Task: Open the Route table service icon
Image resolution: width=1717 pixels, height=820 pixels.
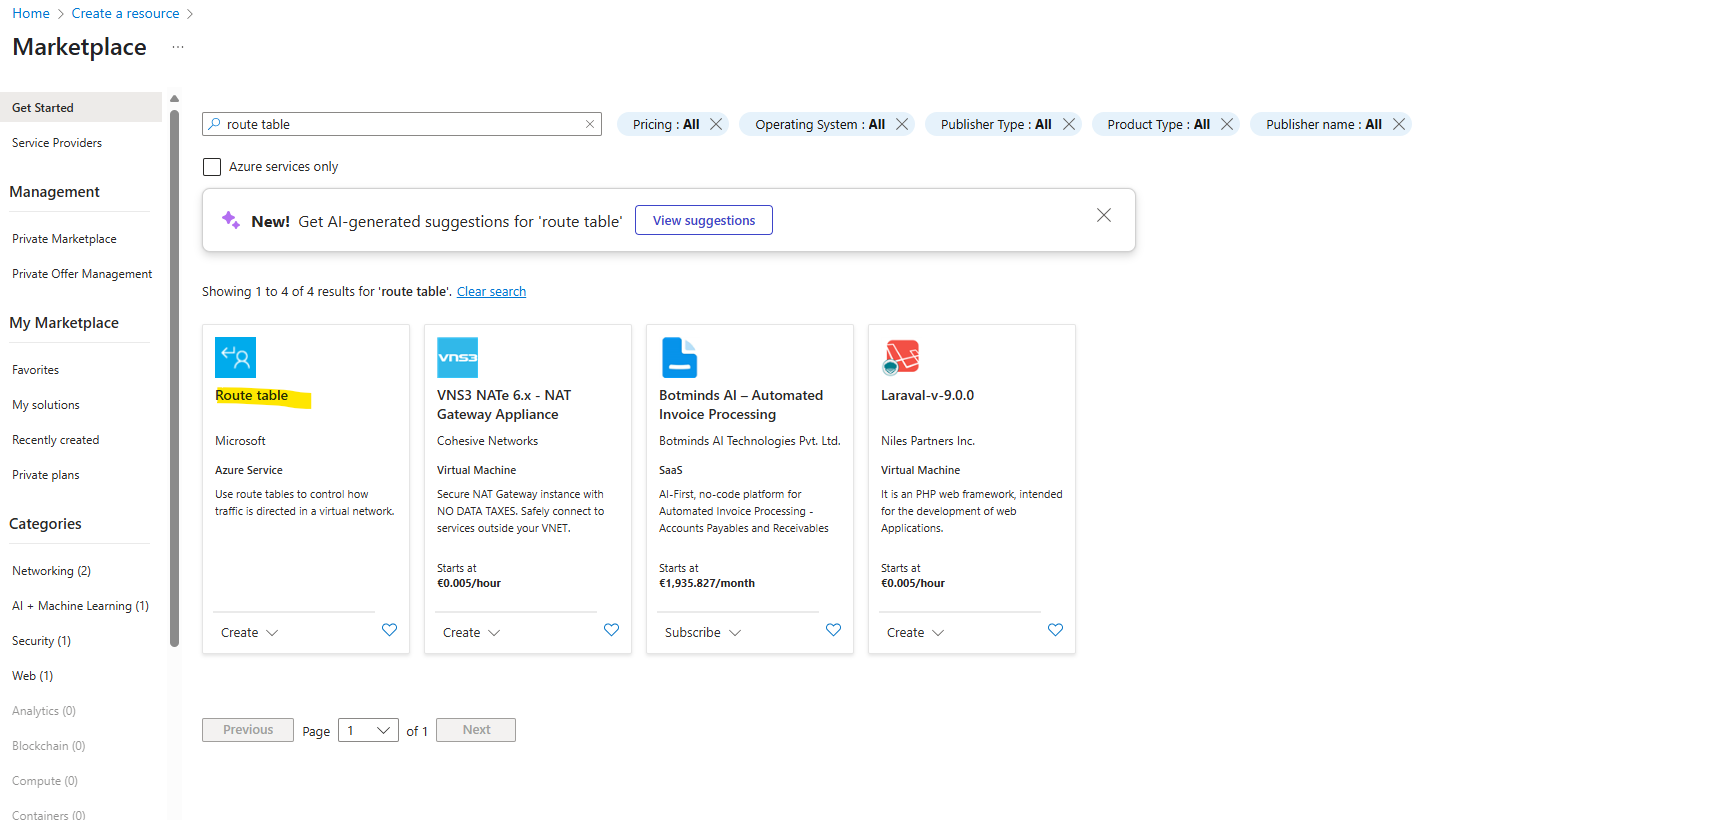Action: 235,357
